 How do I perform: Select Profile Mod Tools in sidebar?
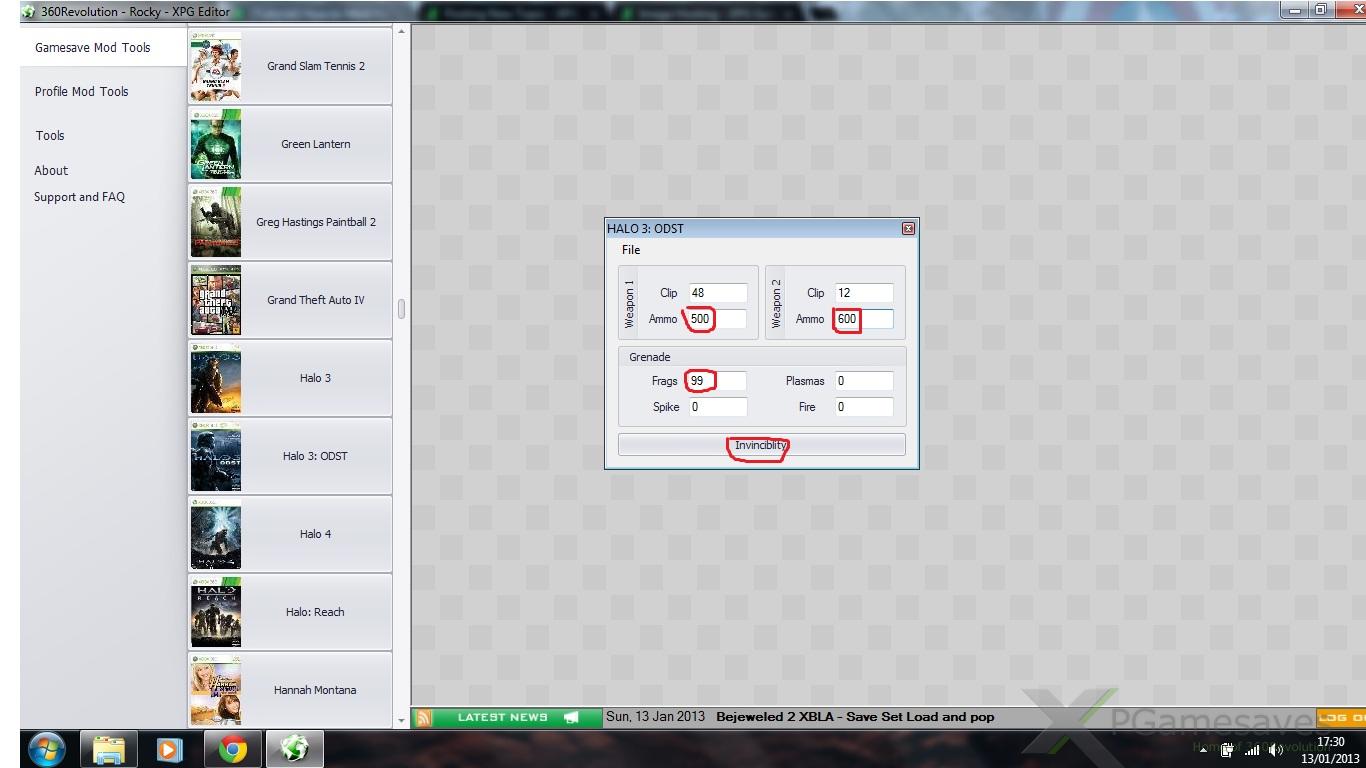(82, 92)
